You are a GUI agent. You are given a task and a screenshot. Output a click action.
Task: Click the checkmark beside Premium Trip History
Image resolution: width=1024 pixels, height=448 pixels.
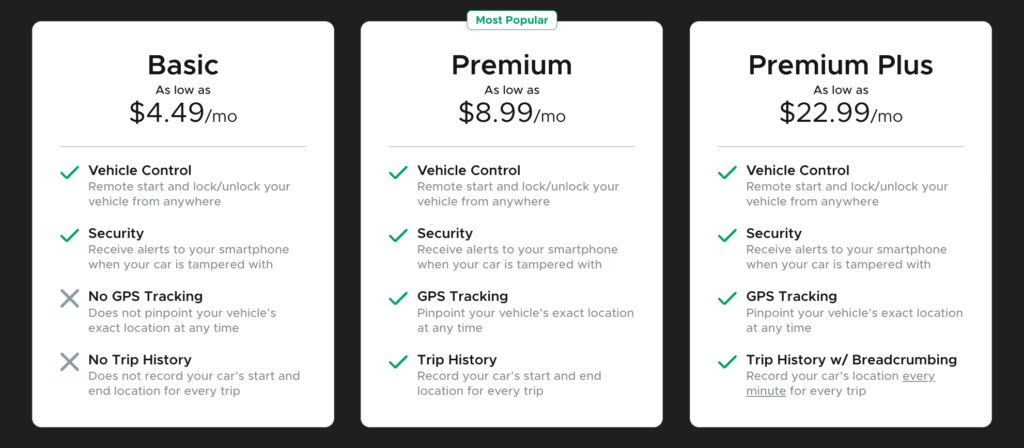point(399,361)
